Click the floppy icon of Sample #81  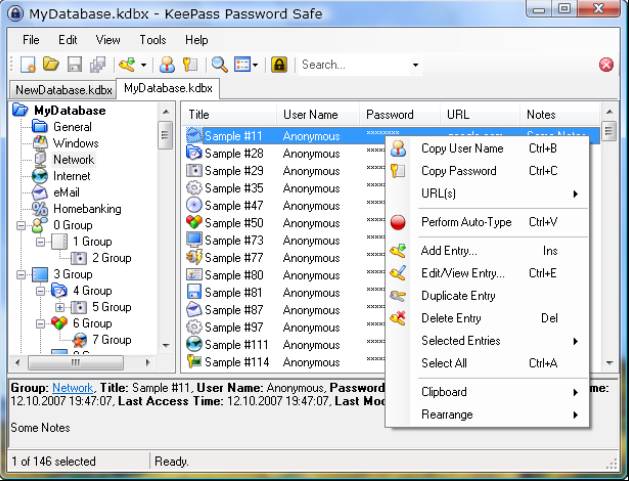[194, 292]
